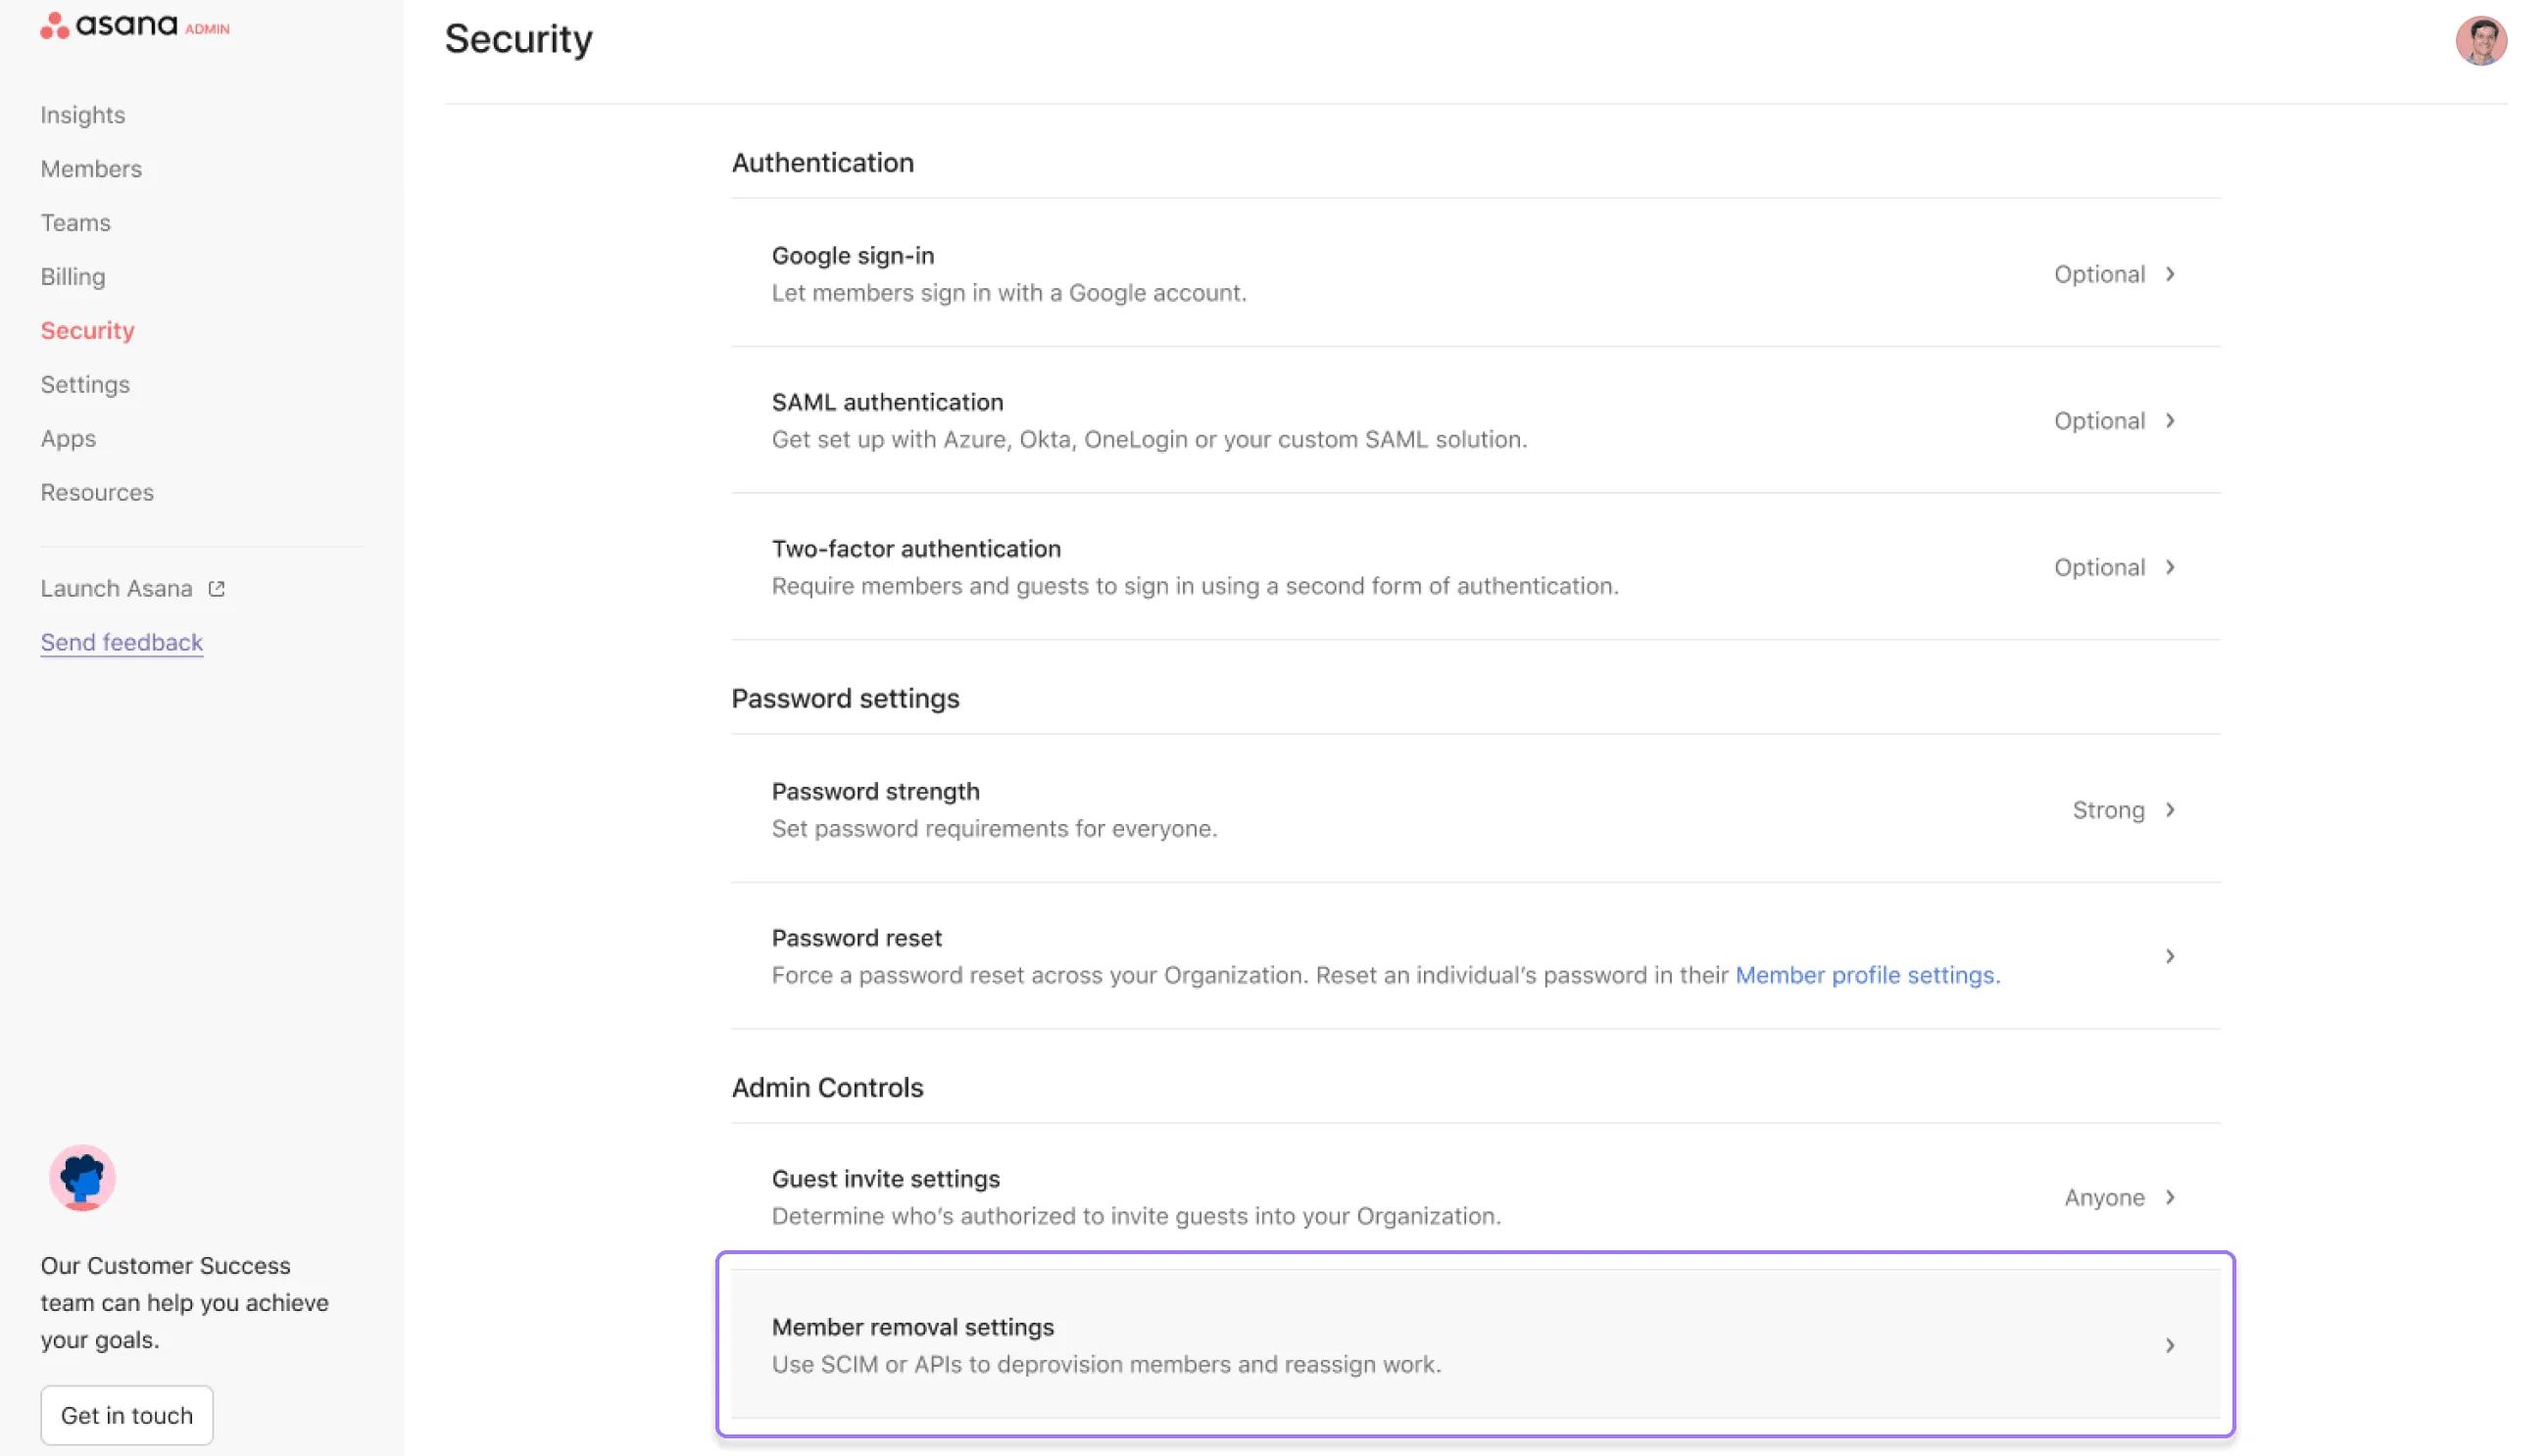2548x1456 pixels.
Task: Select Apps from the sidebar
Action: tap(68, 439)
